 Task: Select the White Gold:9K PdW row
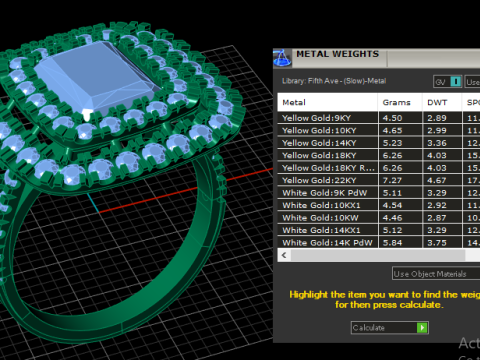(379, 193)
